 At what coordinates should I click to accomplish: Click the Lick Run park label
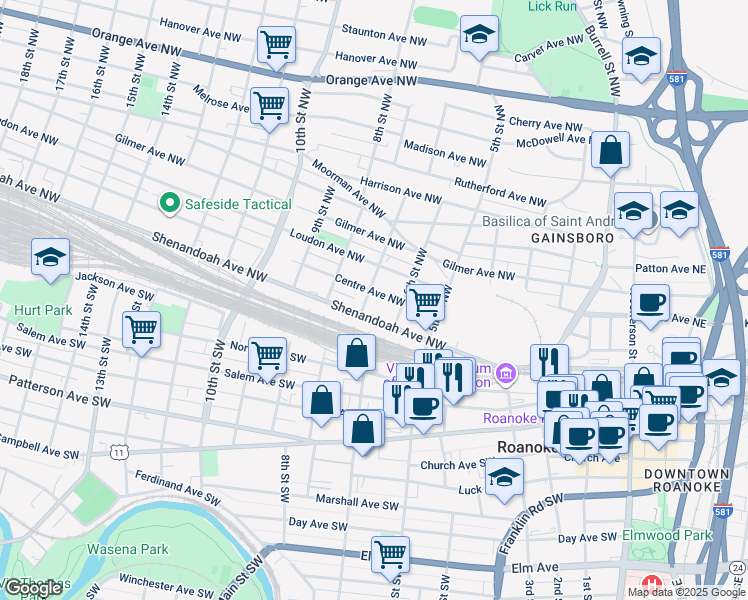click(x=552, y=6)
